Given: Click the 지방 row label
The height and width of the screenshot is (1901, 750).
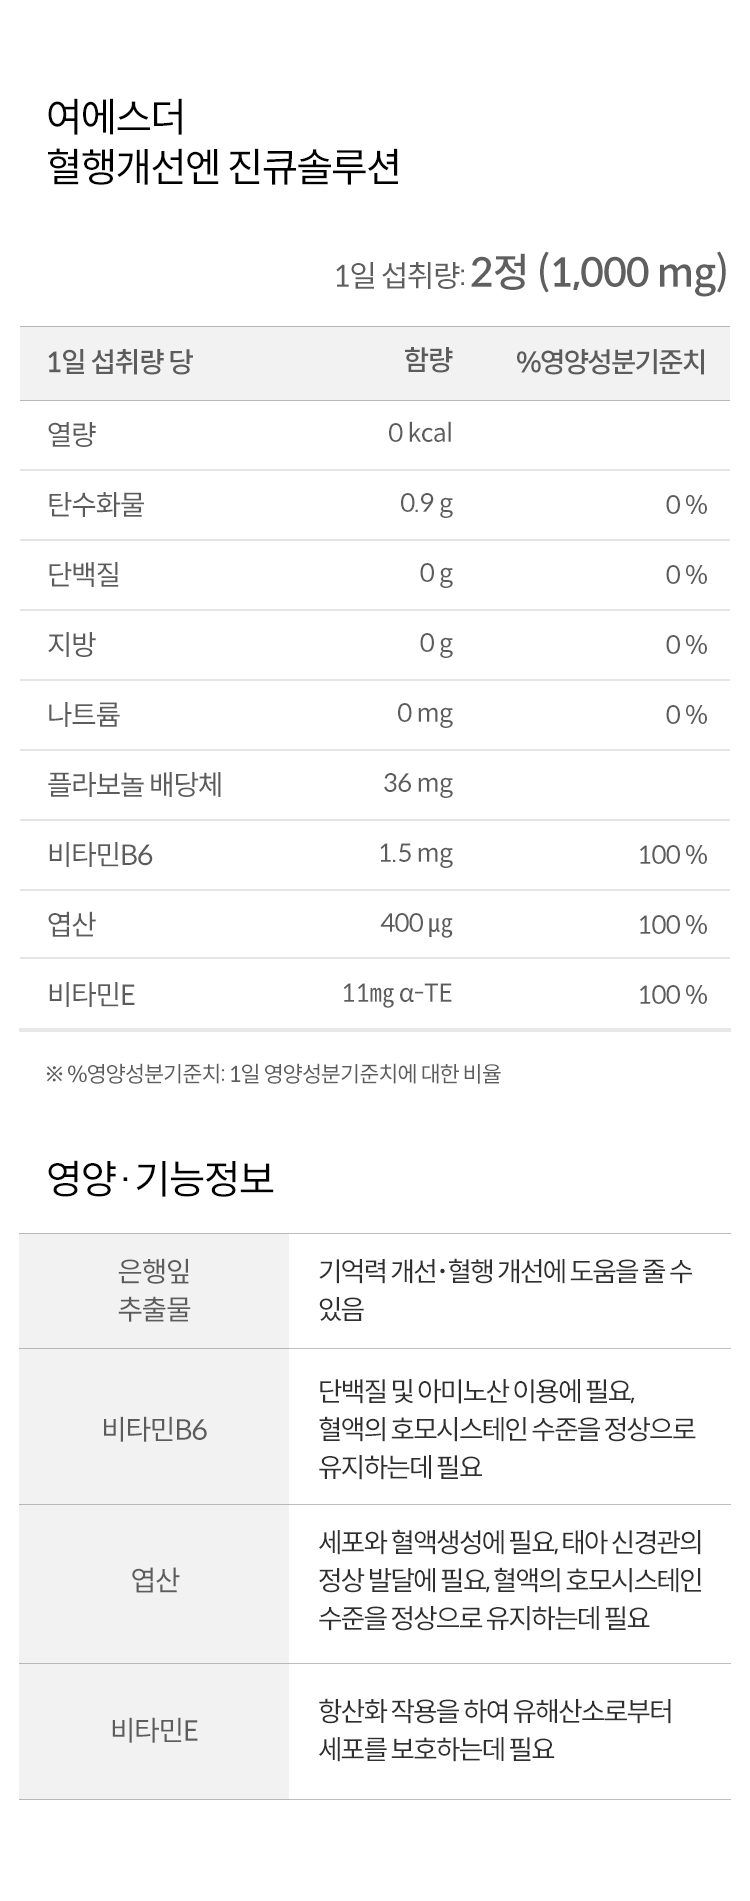Looking at the screenshot, I should tap(71, 644).
